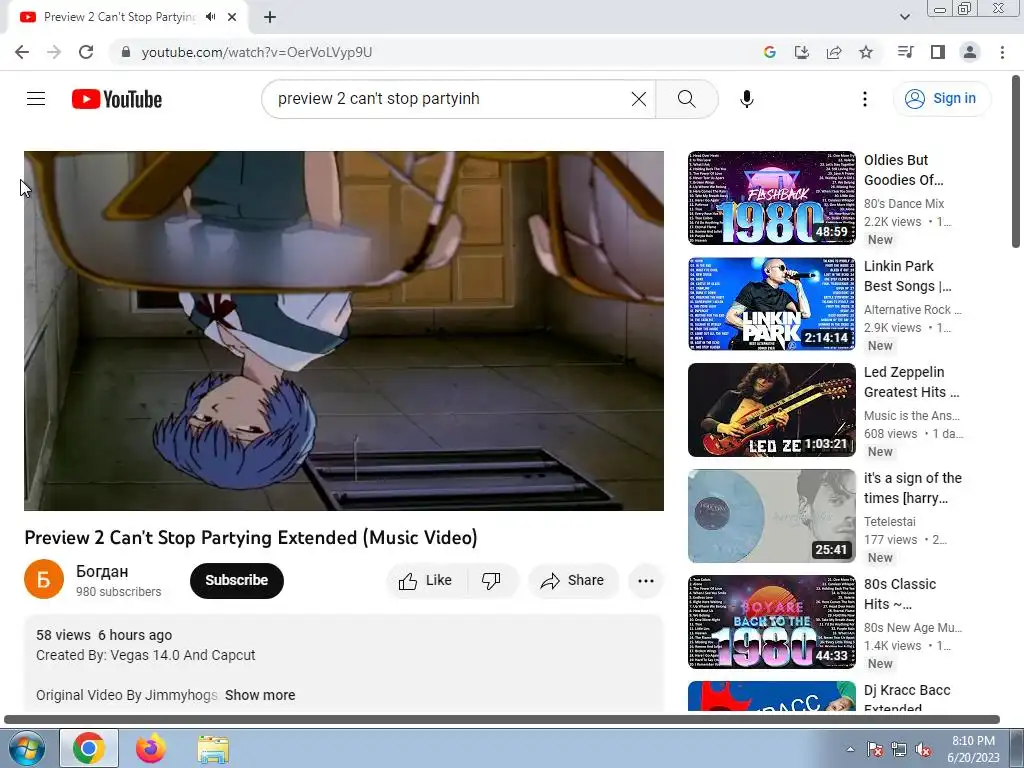Share the video

click(x=573, y=581)
